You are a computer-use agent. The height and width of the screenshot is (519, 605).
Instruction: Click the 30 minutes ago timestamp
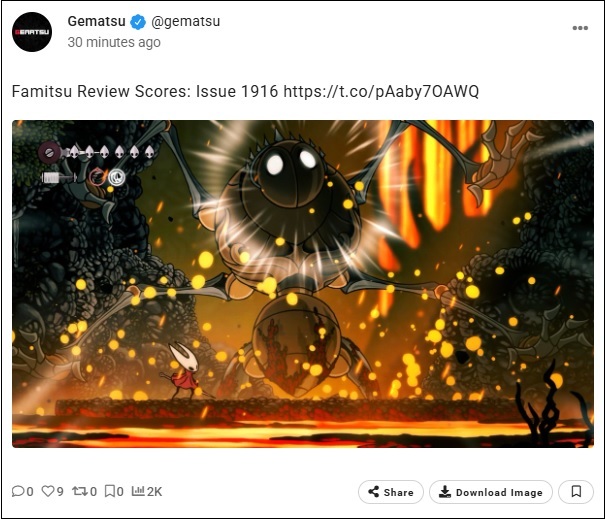tap(114, 42)
